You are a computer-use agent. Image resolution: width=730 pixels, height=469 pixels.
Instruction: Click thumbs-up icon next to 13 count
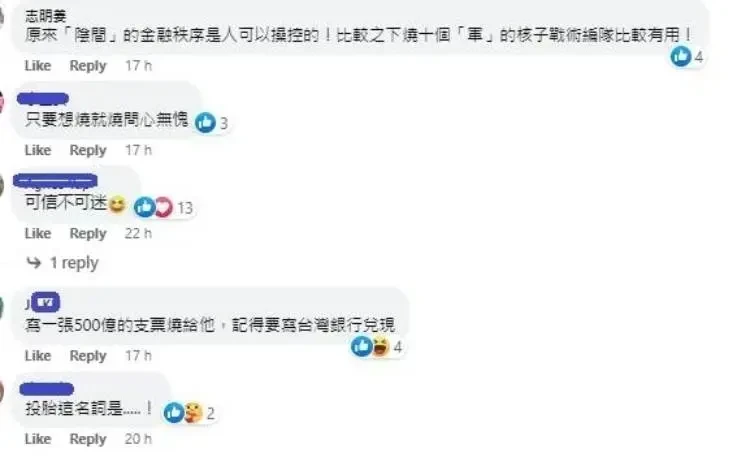tap(144, 207)
